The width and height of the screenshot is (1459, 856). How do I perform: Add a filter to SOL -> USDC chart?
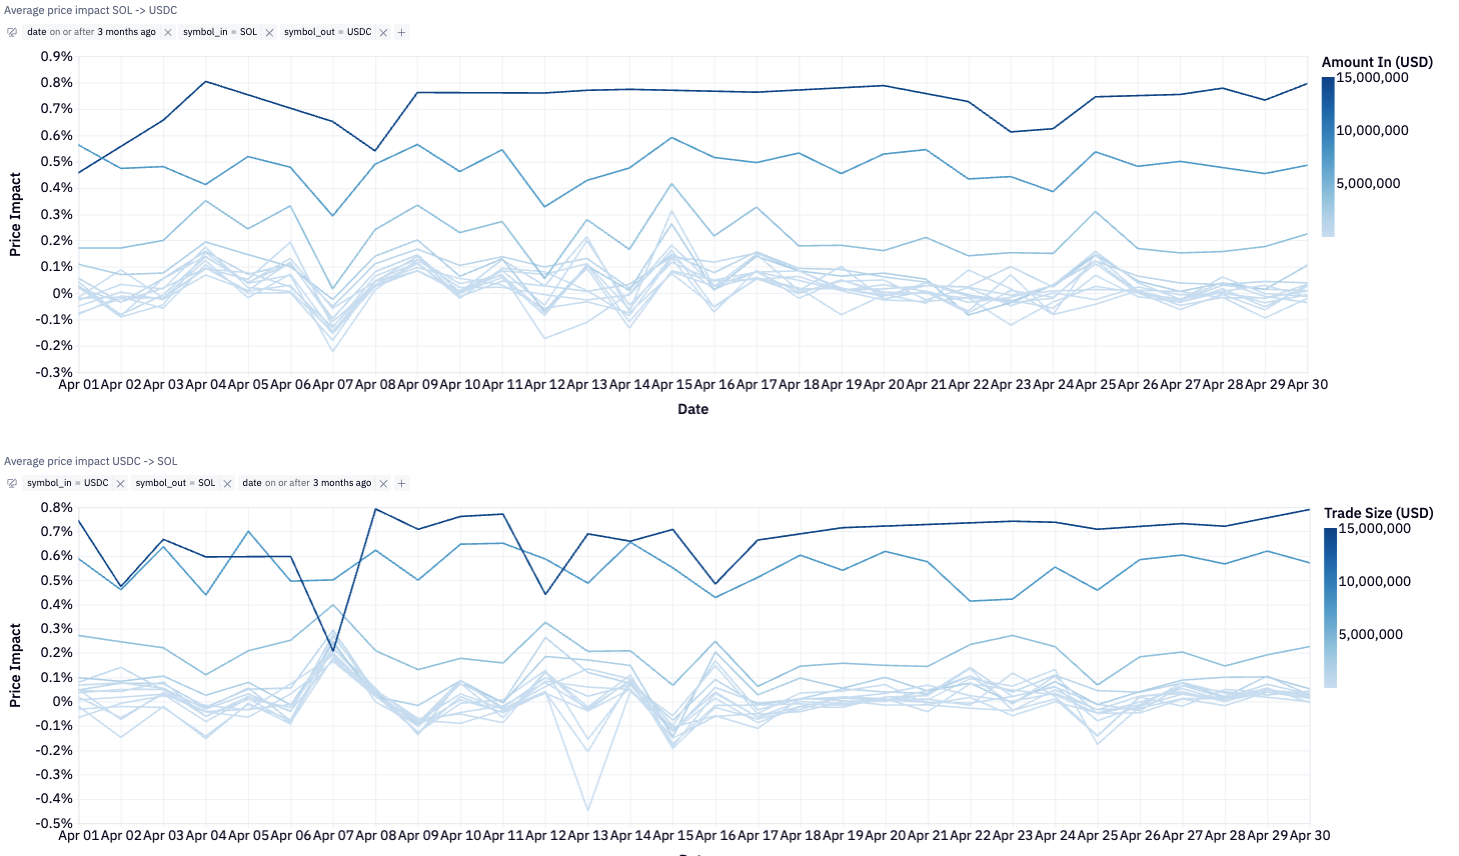[401, 33]
